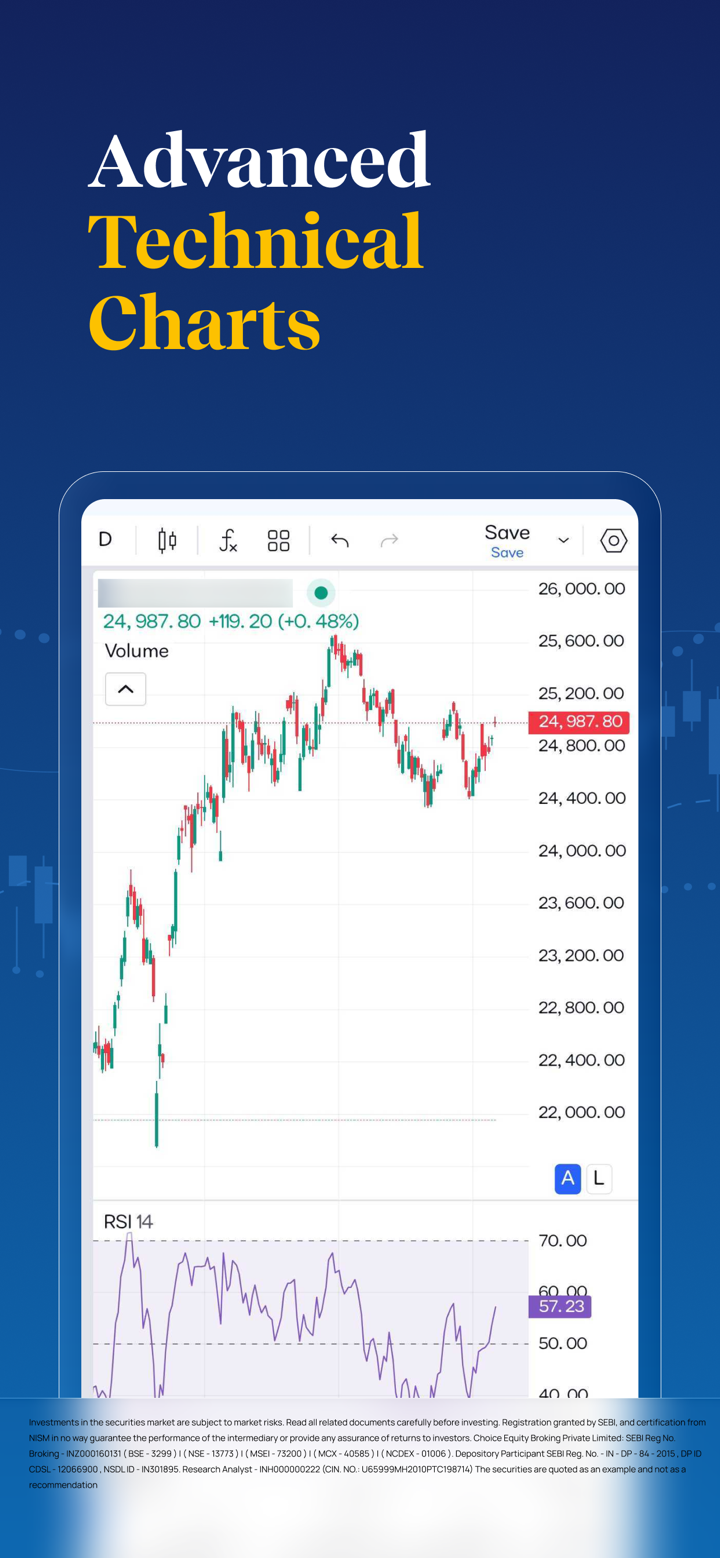Toggle auto scale A button
The width and height of the screenshot is (720, 1558).
(x=568, y=1178)
